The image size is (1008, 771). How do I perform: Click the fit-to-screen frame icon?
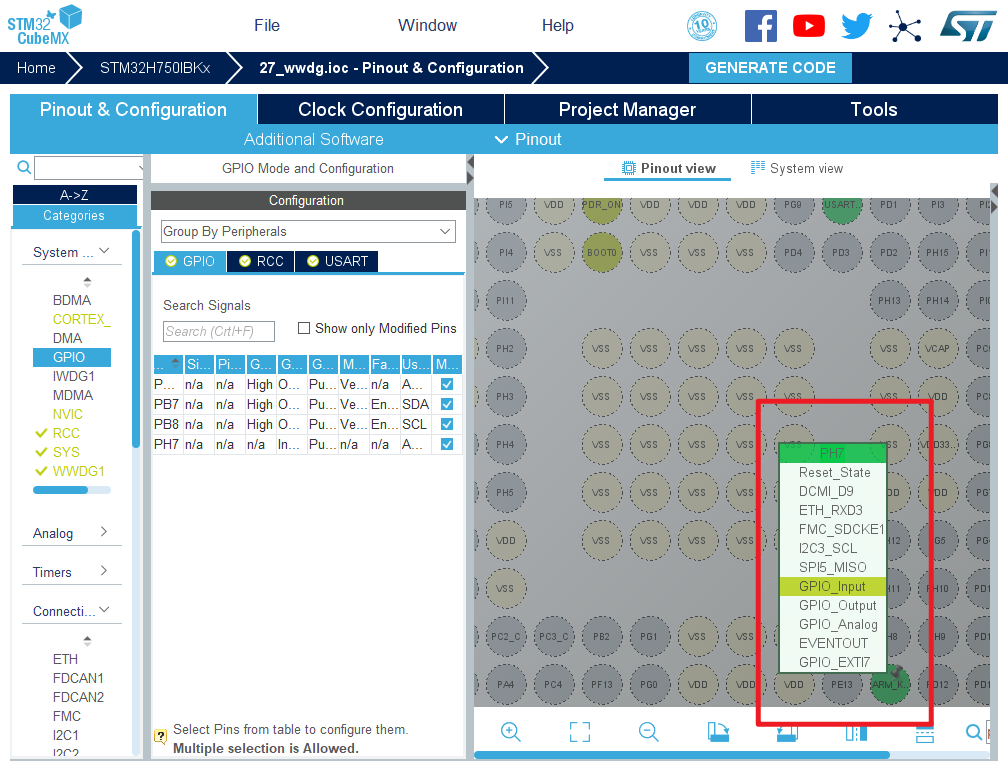pyautogui.click(x=580, y=732)
